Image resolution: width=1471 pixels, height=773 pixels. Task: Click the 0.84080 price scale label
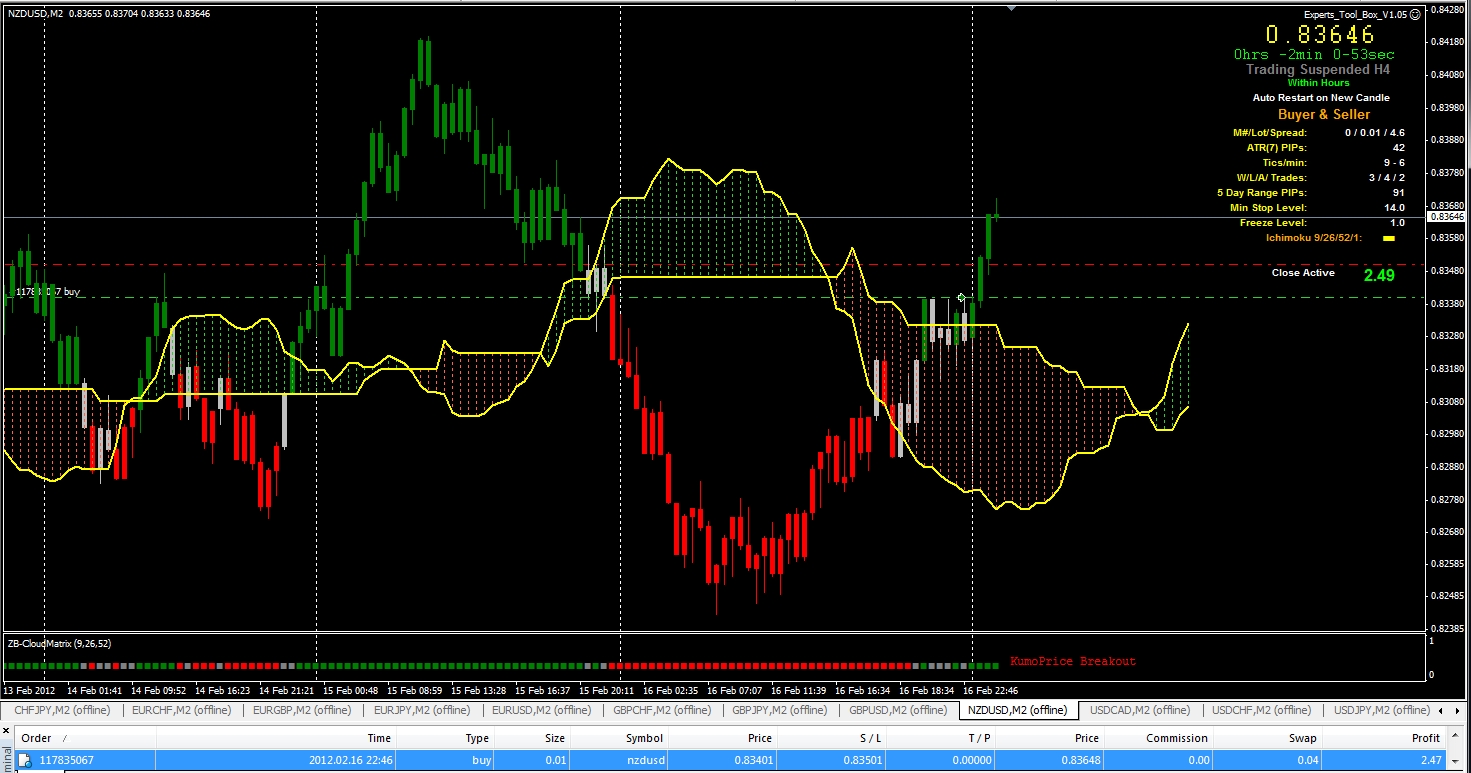(1448, 75)
